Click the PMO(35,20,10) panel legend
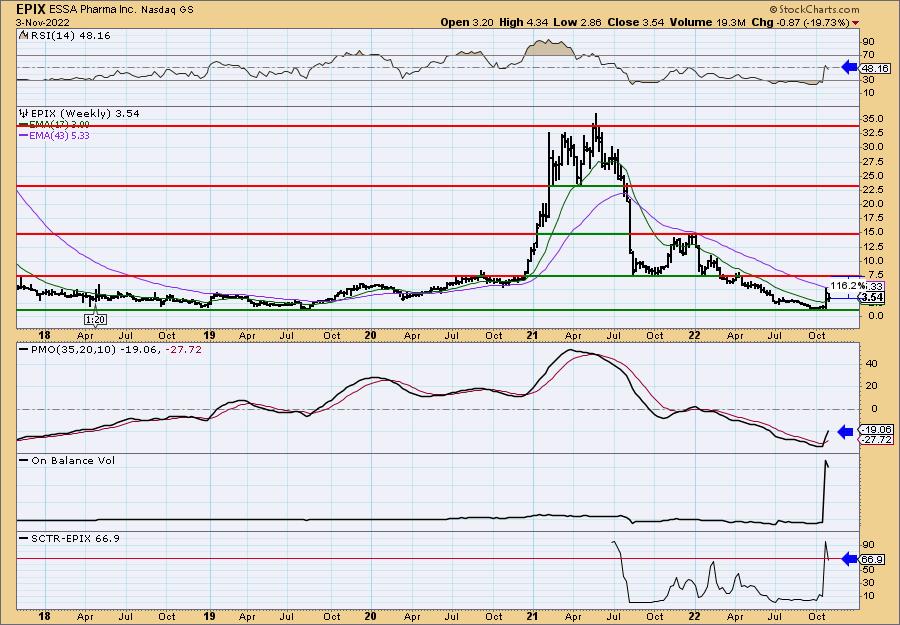The image size is (900, 625). [x=110, y=350]
